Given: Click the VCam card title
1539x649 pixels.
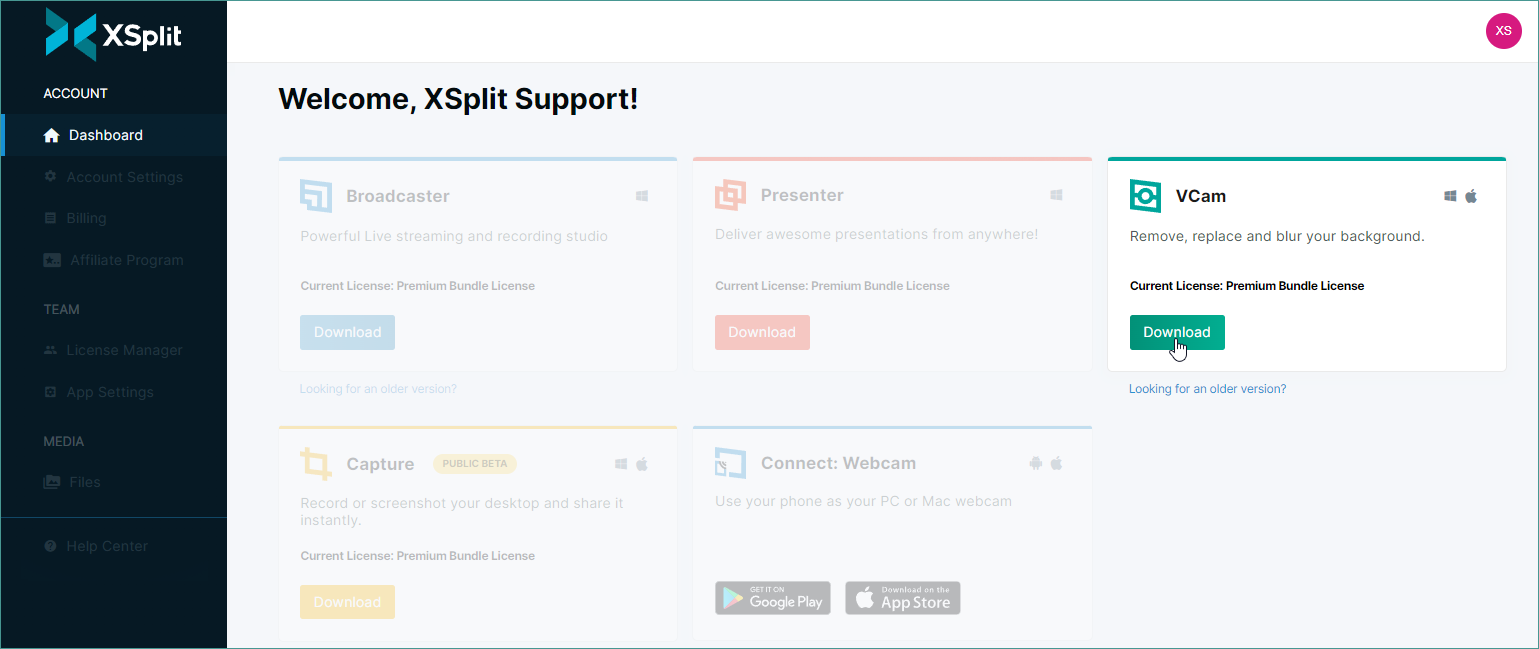Looking at the screenshot, I should (x=1201, y=196).
